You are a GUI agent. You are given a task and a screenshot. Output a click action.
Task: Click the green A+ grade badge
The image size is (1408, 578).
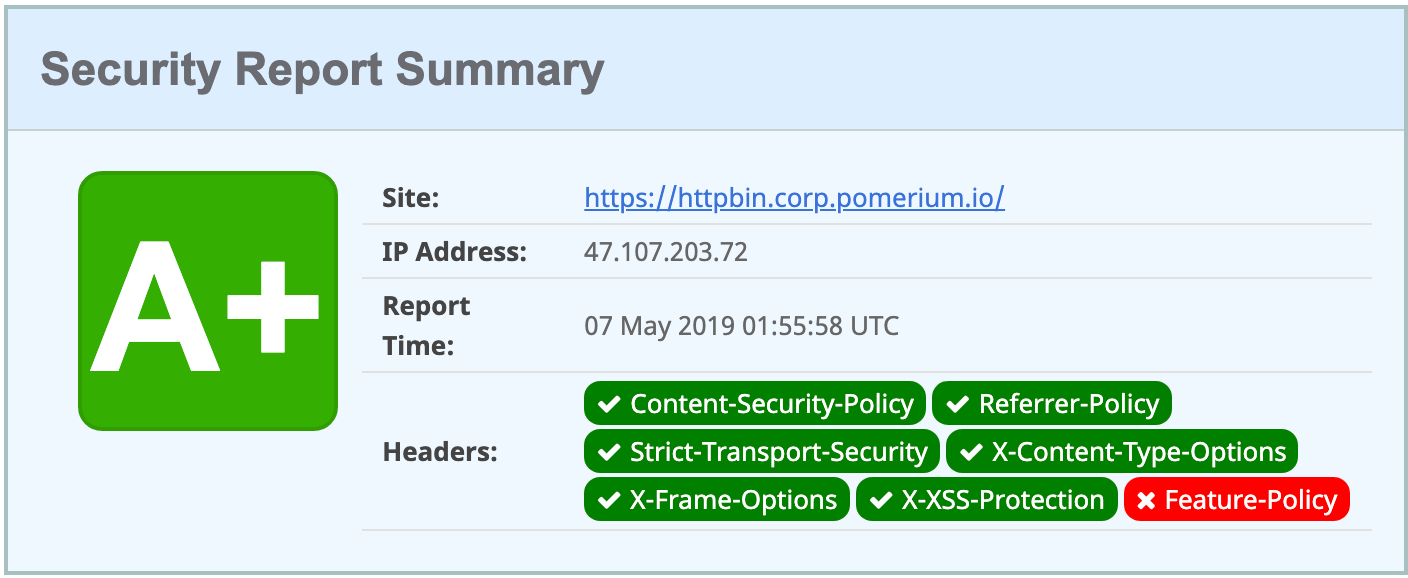(208, 301)
